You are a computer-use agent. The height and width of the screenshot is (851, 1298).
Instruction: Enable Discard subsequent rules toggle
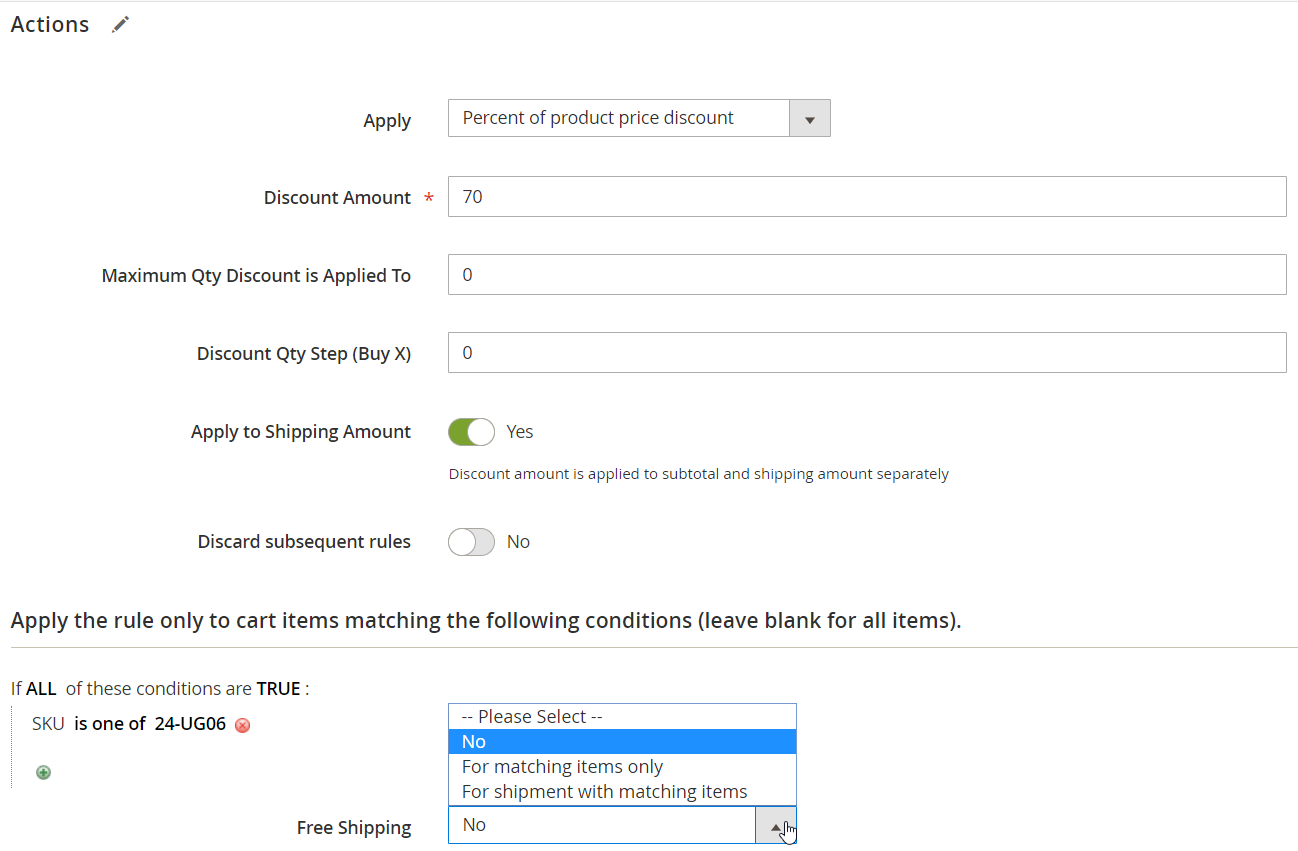click(x=471, y=542)
